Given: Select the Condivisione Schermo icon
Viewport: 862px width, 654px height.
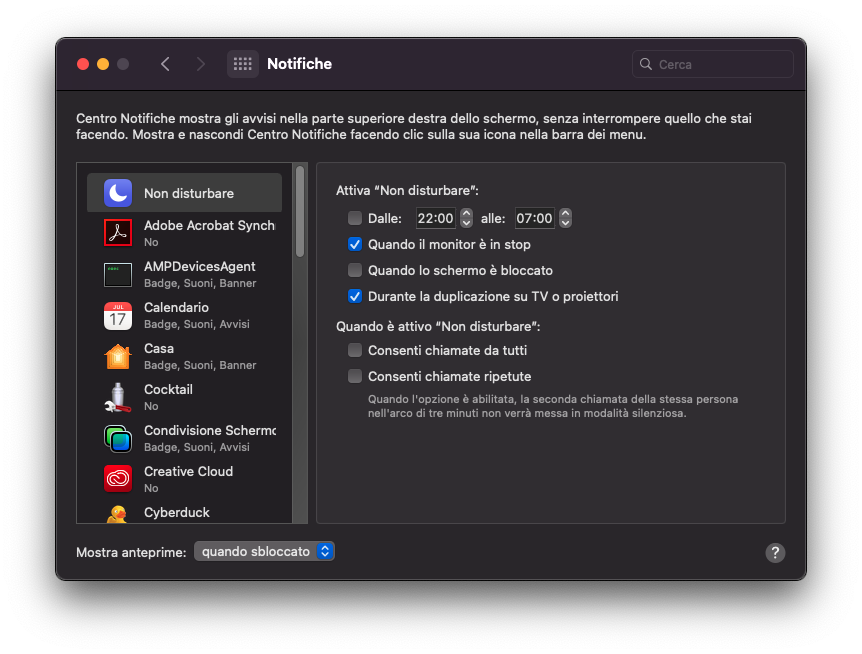Looking at the screenshot, I should point(118,438).
